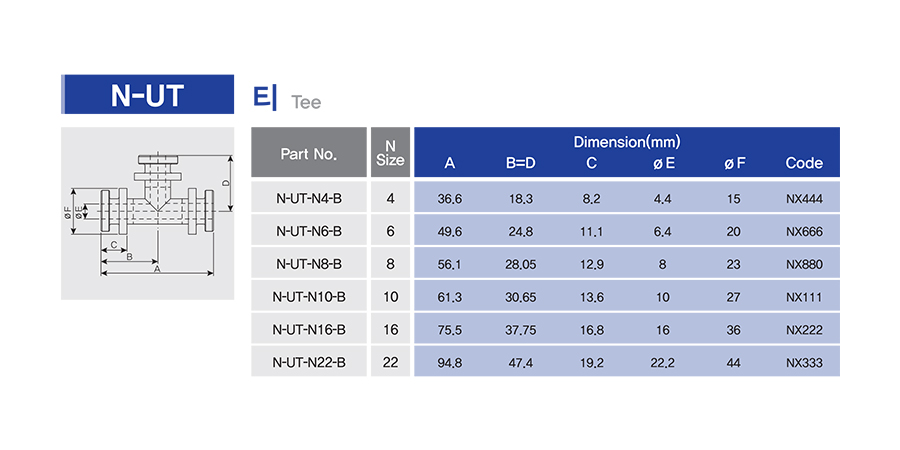Click code NX333 cell
Screen dimensions: 900x450
point(804,363)
